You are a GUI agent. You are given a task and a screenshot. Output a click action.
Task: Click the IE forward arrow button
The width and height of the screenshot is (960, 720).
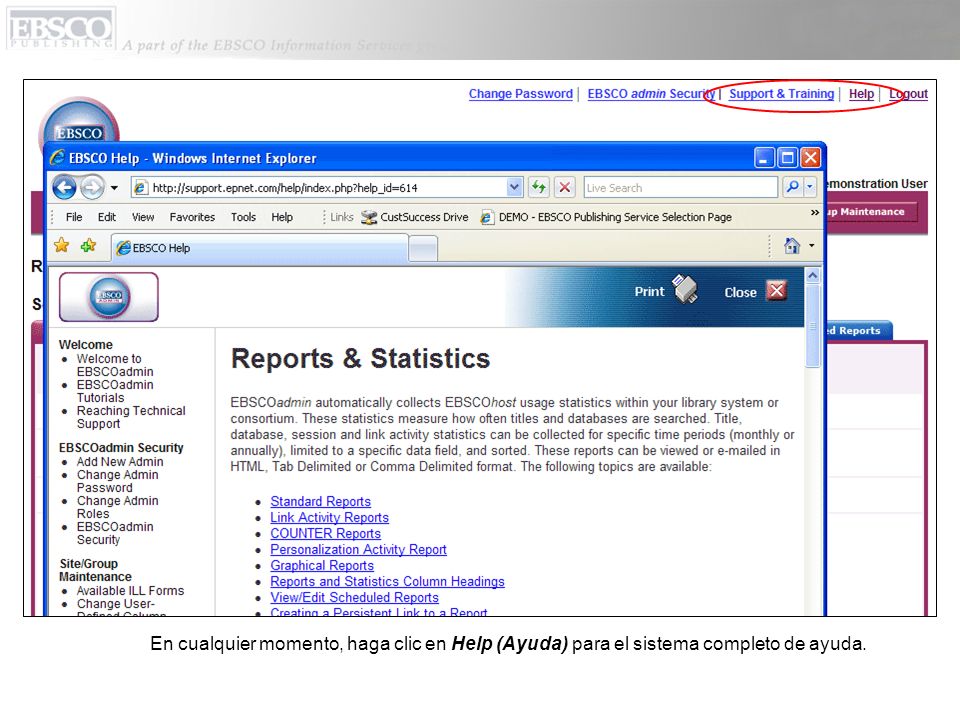click(92, 187)
